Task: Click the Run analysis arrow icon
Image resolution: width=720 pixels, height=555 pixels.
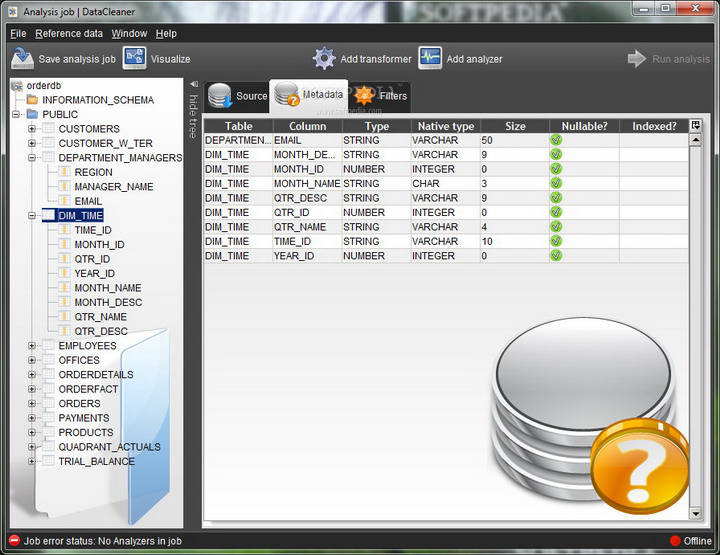Action: 637,59
